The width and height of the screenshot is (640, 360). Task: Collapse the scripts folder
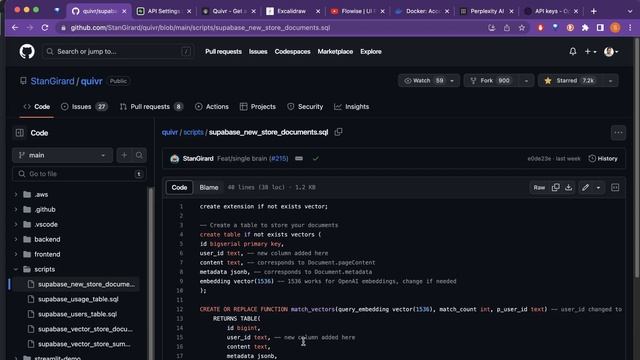tap(16, 269)
